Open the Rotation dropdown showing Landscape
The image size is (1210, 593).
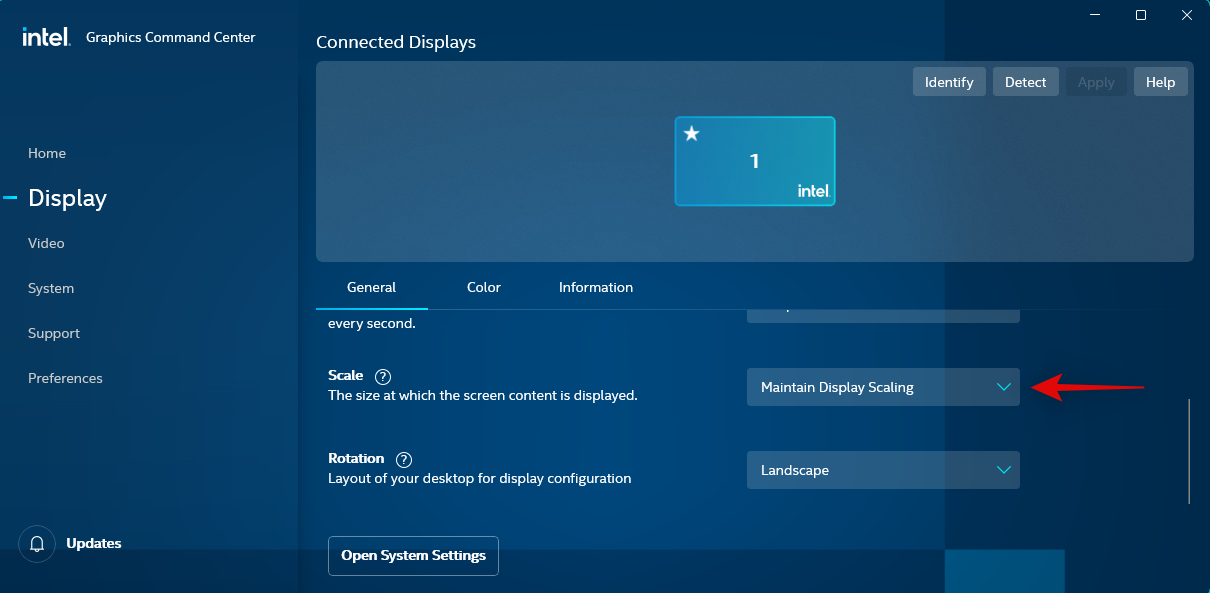pyautogui.click(x=883, y=470)
